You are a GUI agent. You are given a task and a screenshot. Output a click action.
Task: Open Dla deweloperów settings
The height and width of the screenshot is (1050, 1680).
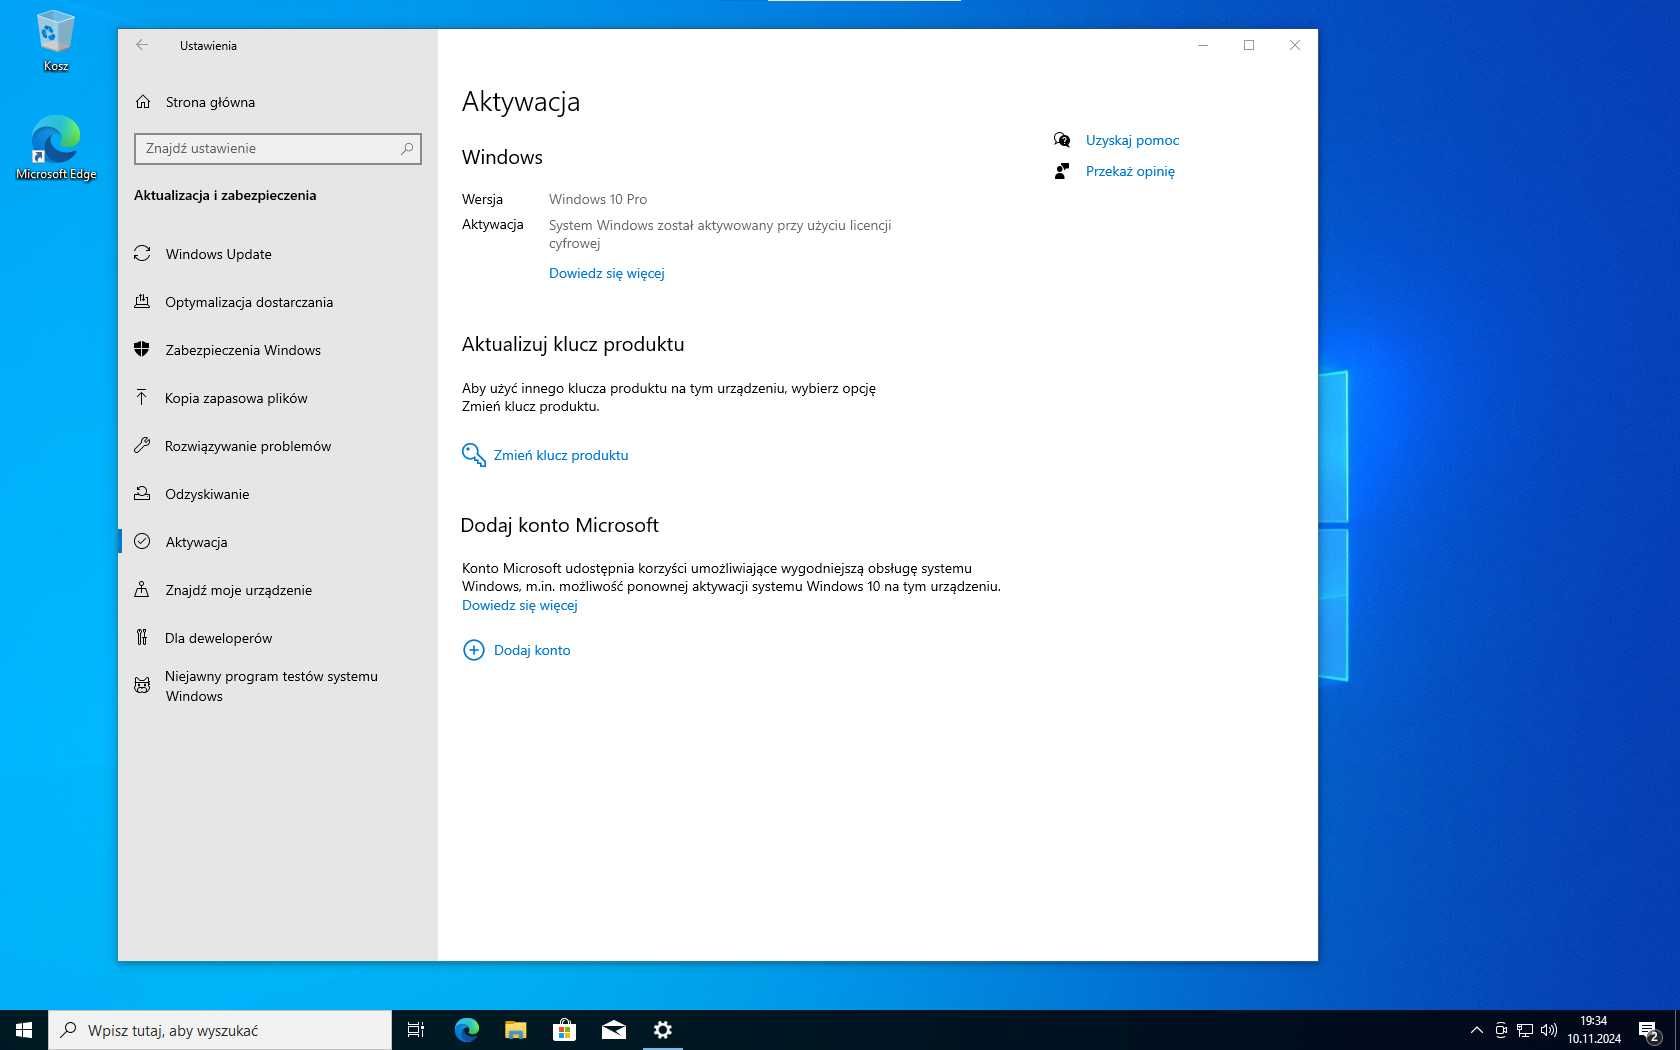pos(278,638)
